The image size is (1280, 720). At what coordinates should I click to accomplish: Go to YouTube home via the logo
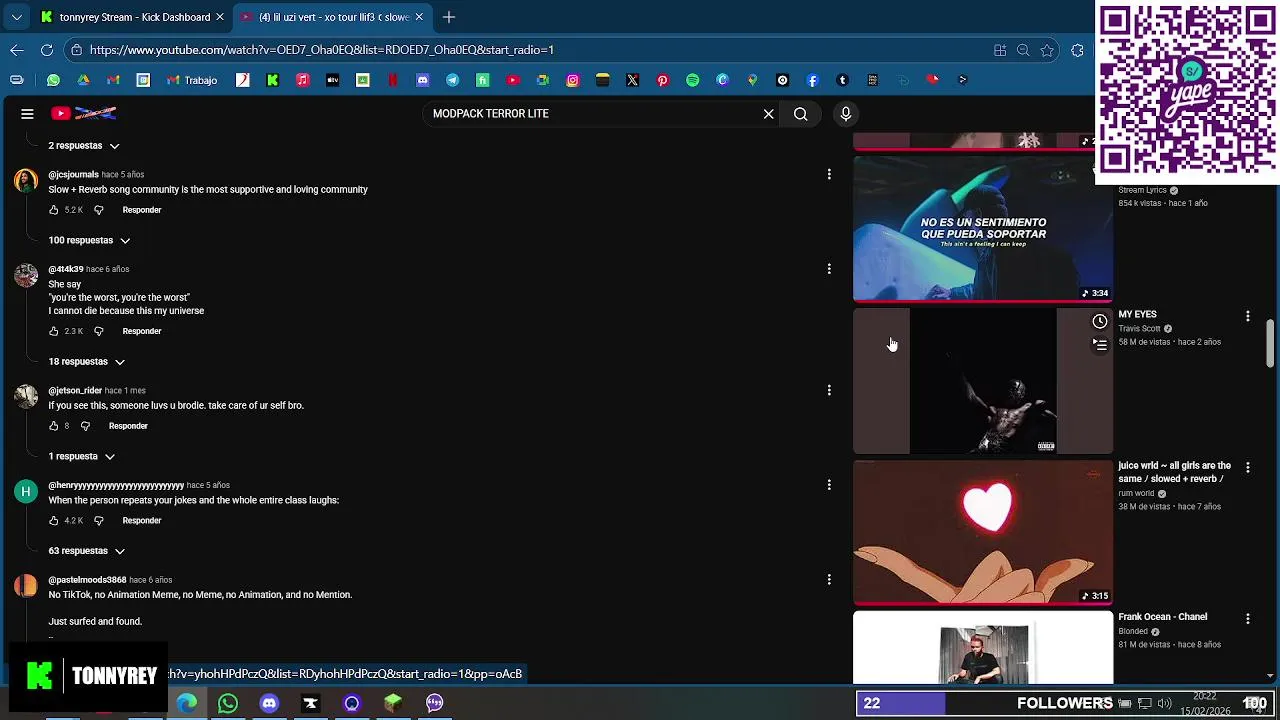click(x=84, y=114)
